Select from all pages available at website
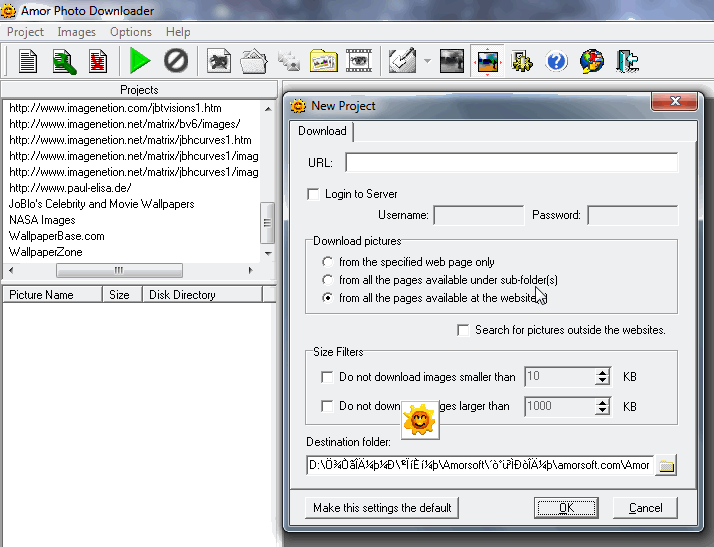 tap(327, 298)
